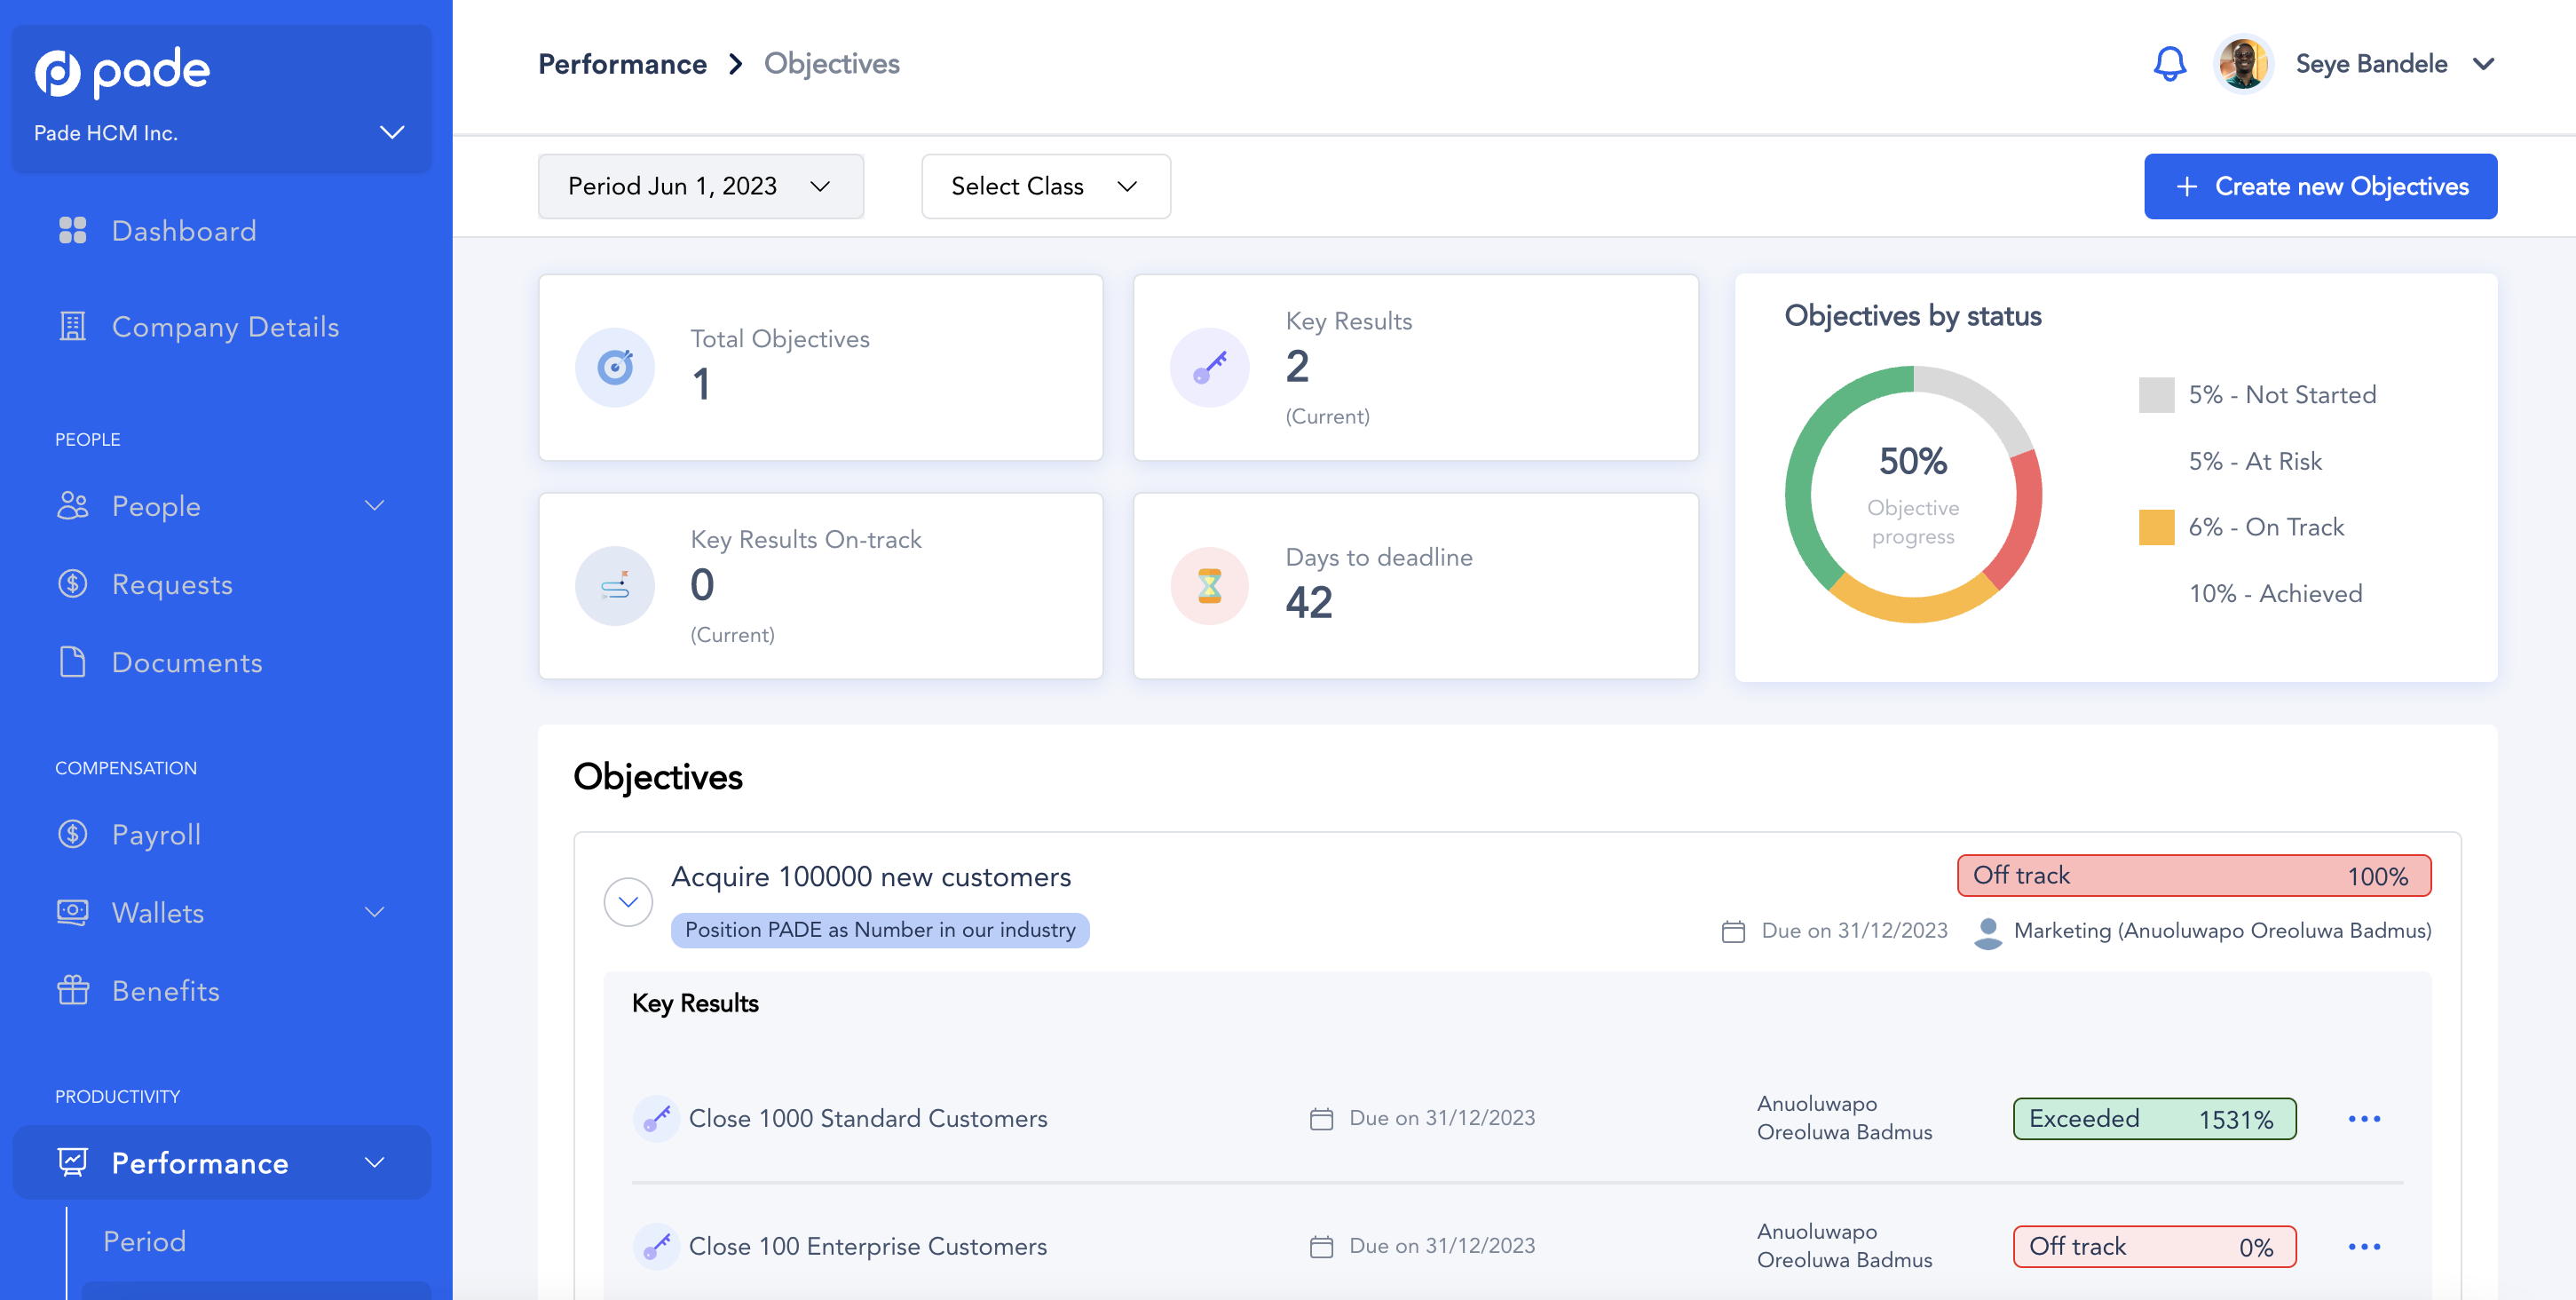This screenshot has height=1300, width=2576.
Task: Open notifications via the bell icon
Action: pyautogui.click(x=2169, y=63)
